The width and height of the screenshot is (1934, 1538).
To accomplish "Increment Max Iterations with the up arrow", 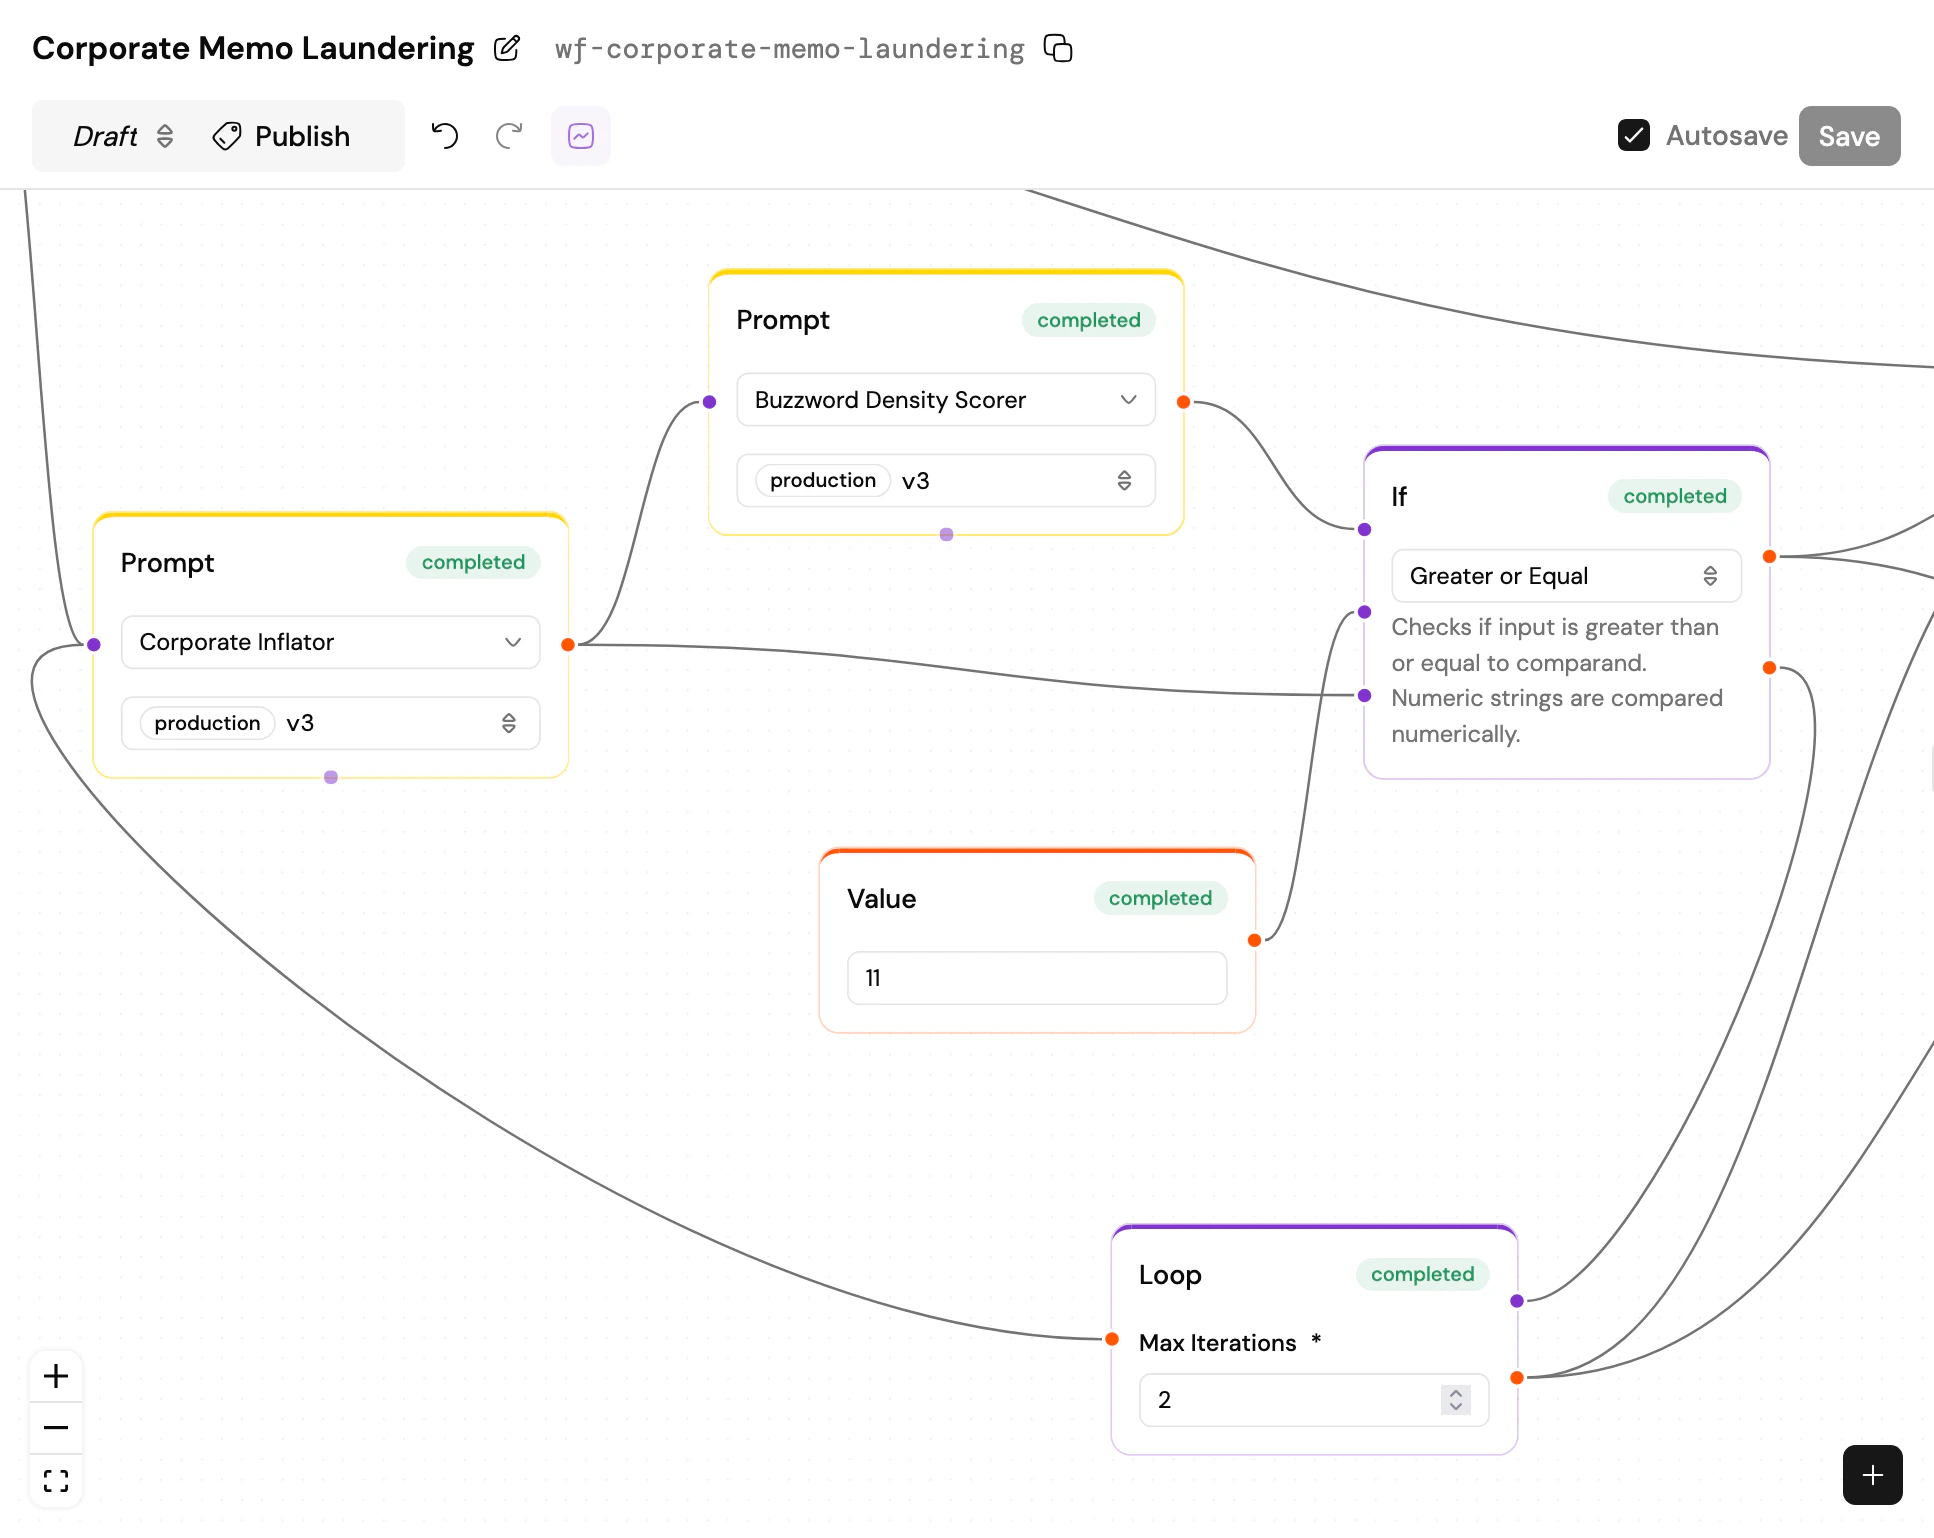I will 1456,1393.
